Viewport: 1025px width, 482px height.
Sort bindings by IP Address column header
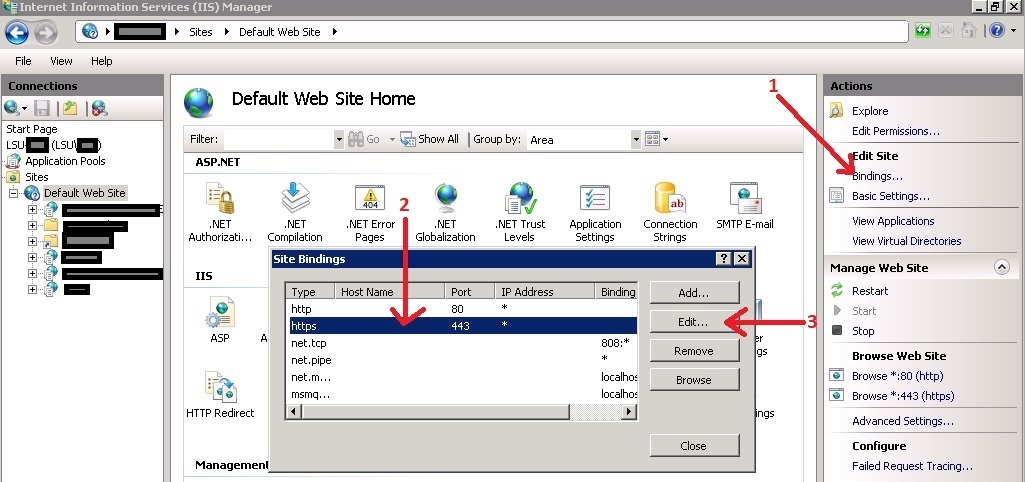pos(545,292)
